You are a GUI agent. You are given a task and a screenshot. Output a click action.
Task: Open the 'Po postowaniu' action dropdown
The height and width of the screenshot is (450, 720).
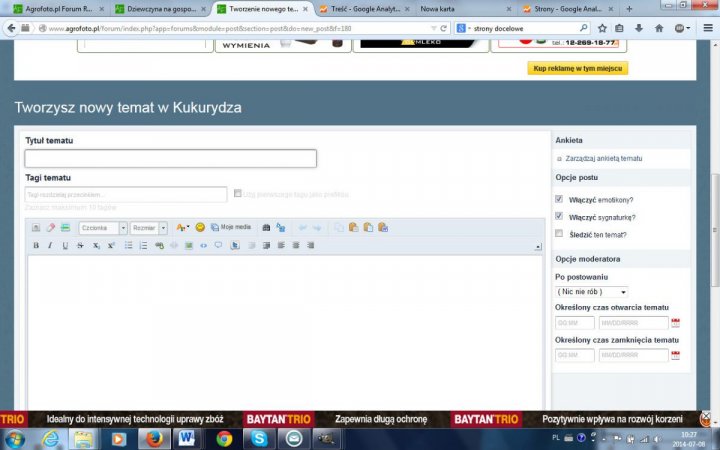coord(592,291)
